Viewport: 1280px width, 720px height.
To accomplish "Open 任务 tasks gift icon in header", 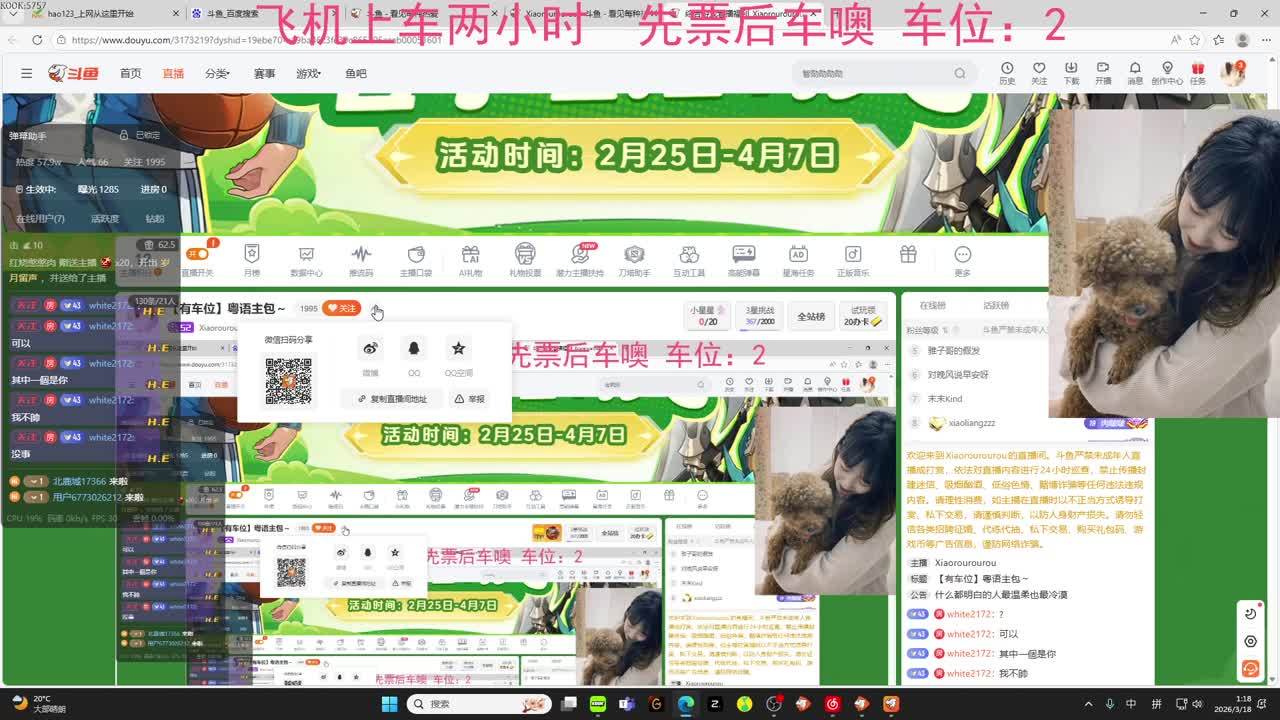I will pos(1198,73).
